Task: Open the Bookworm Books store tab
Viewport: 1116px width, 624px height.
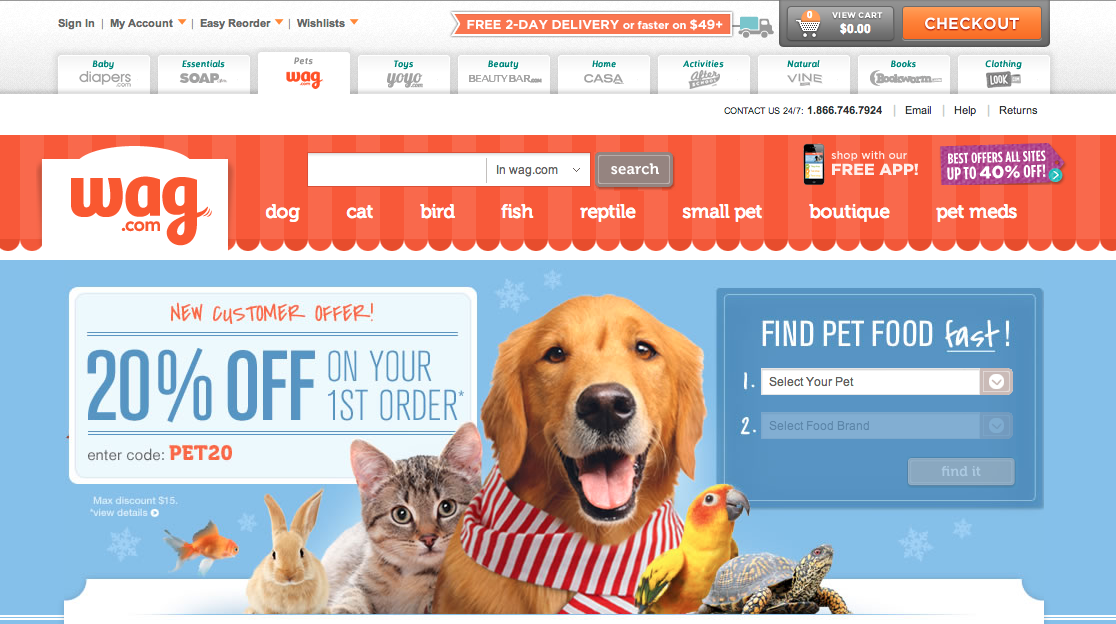Action: [904, 73]
